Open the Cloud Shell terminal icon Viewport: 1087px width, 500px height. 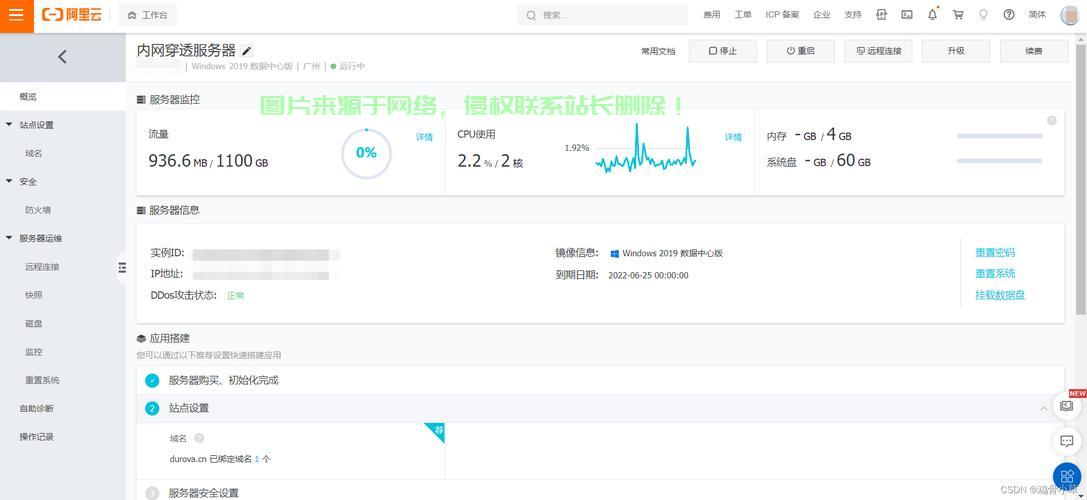[907, 15]
